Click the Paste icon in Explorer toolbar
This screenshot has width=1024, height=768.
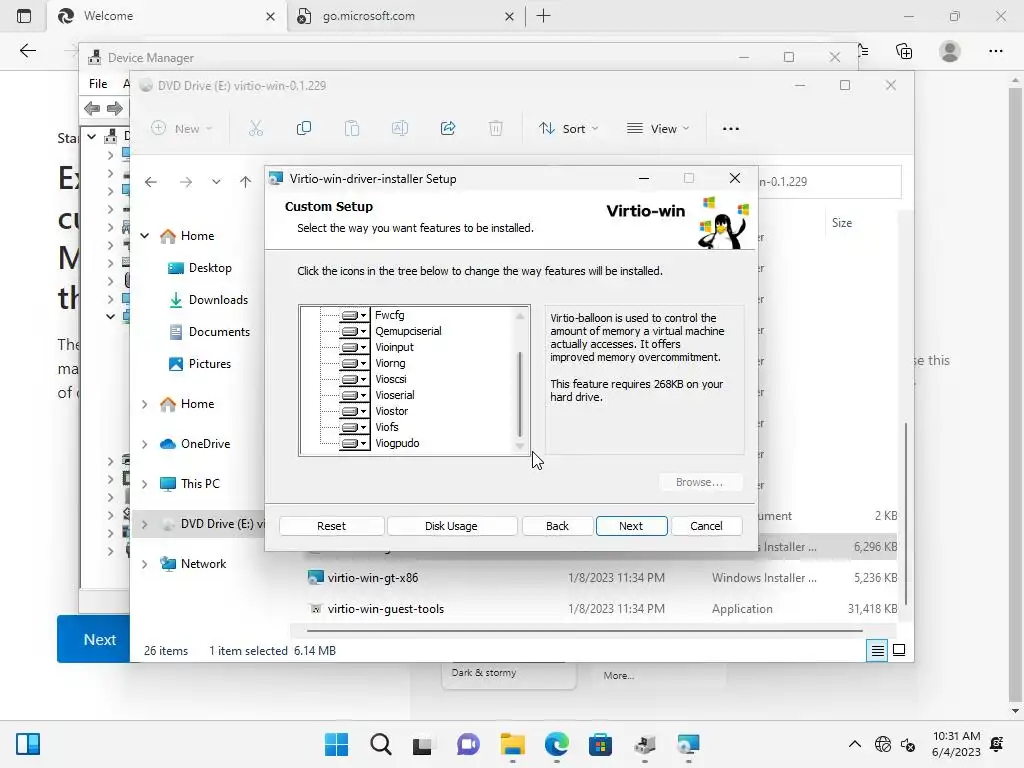click(x=352, y=129)
